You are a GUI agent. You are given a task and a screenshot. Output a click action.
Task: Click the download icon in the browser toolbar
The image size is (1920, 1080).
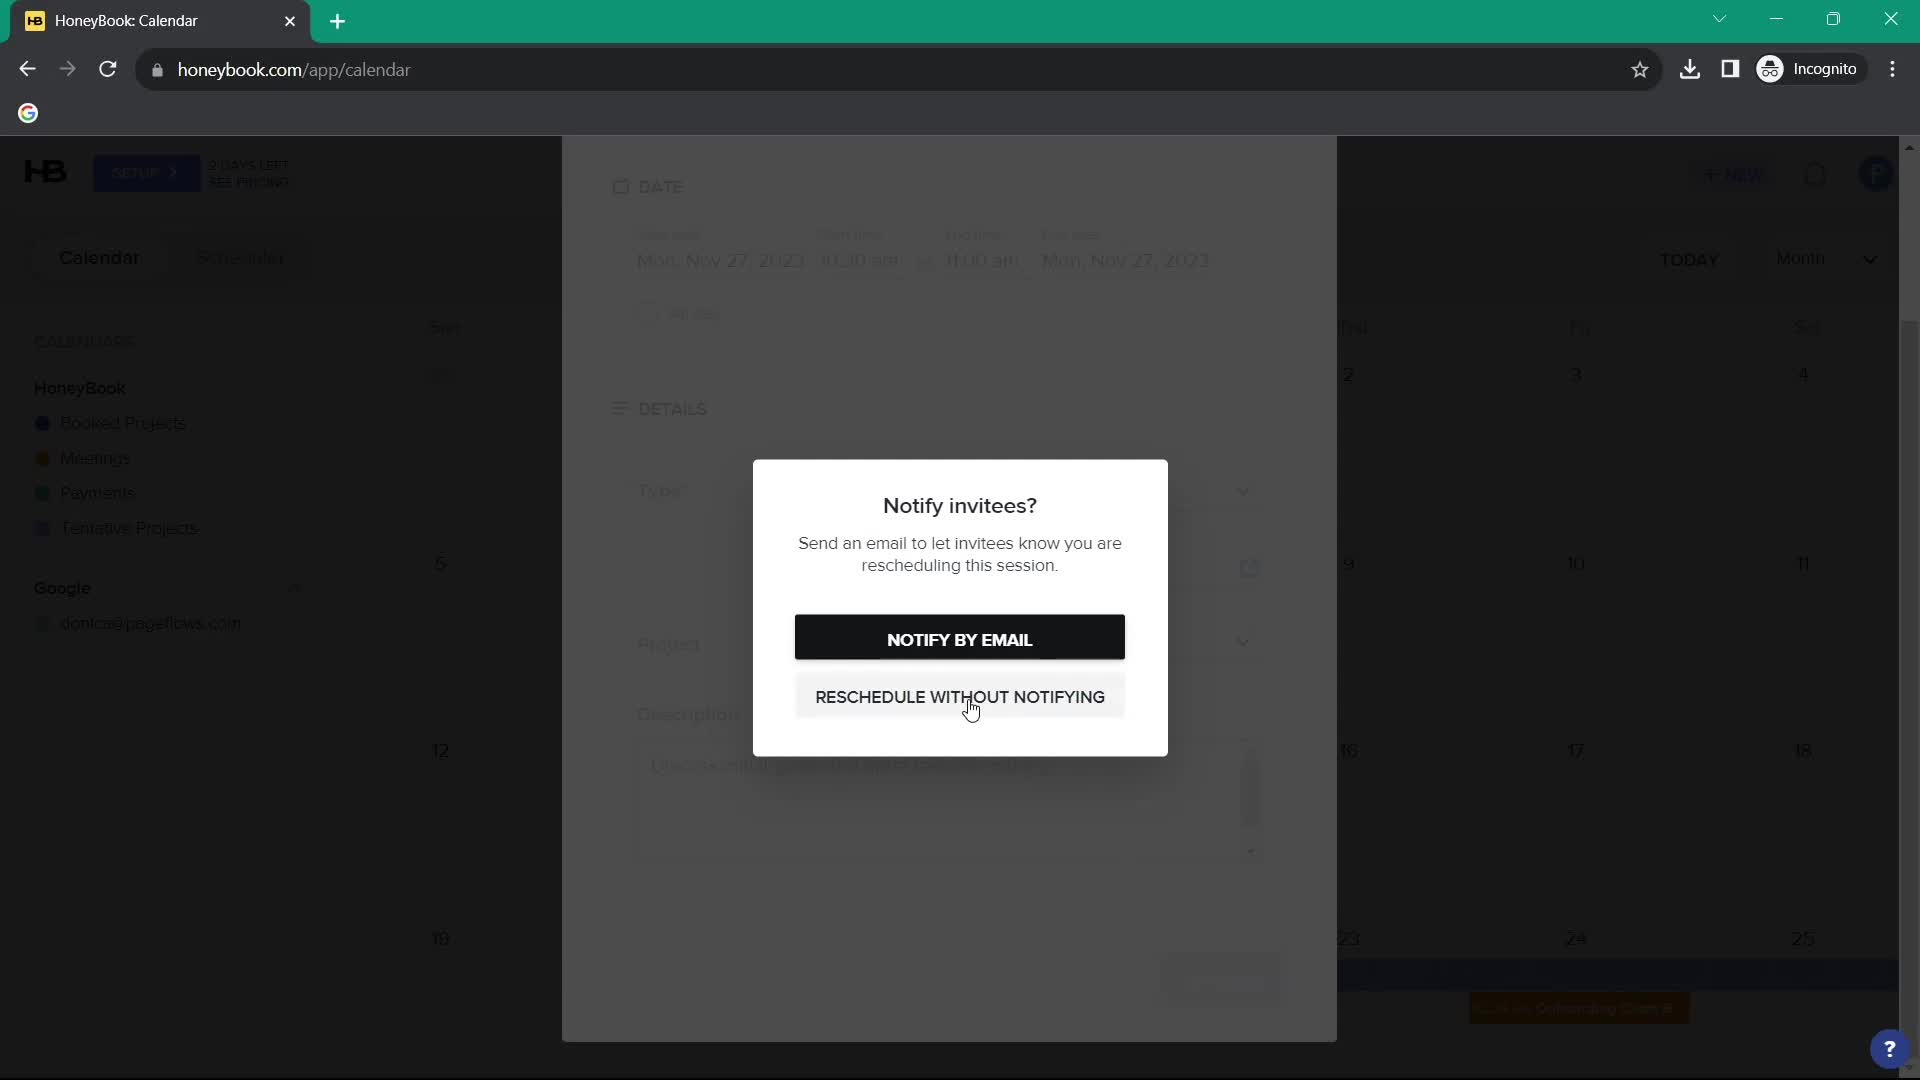click(x=1689, y=69)
